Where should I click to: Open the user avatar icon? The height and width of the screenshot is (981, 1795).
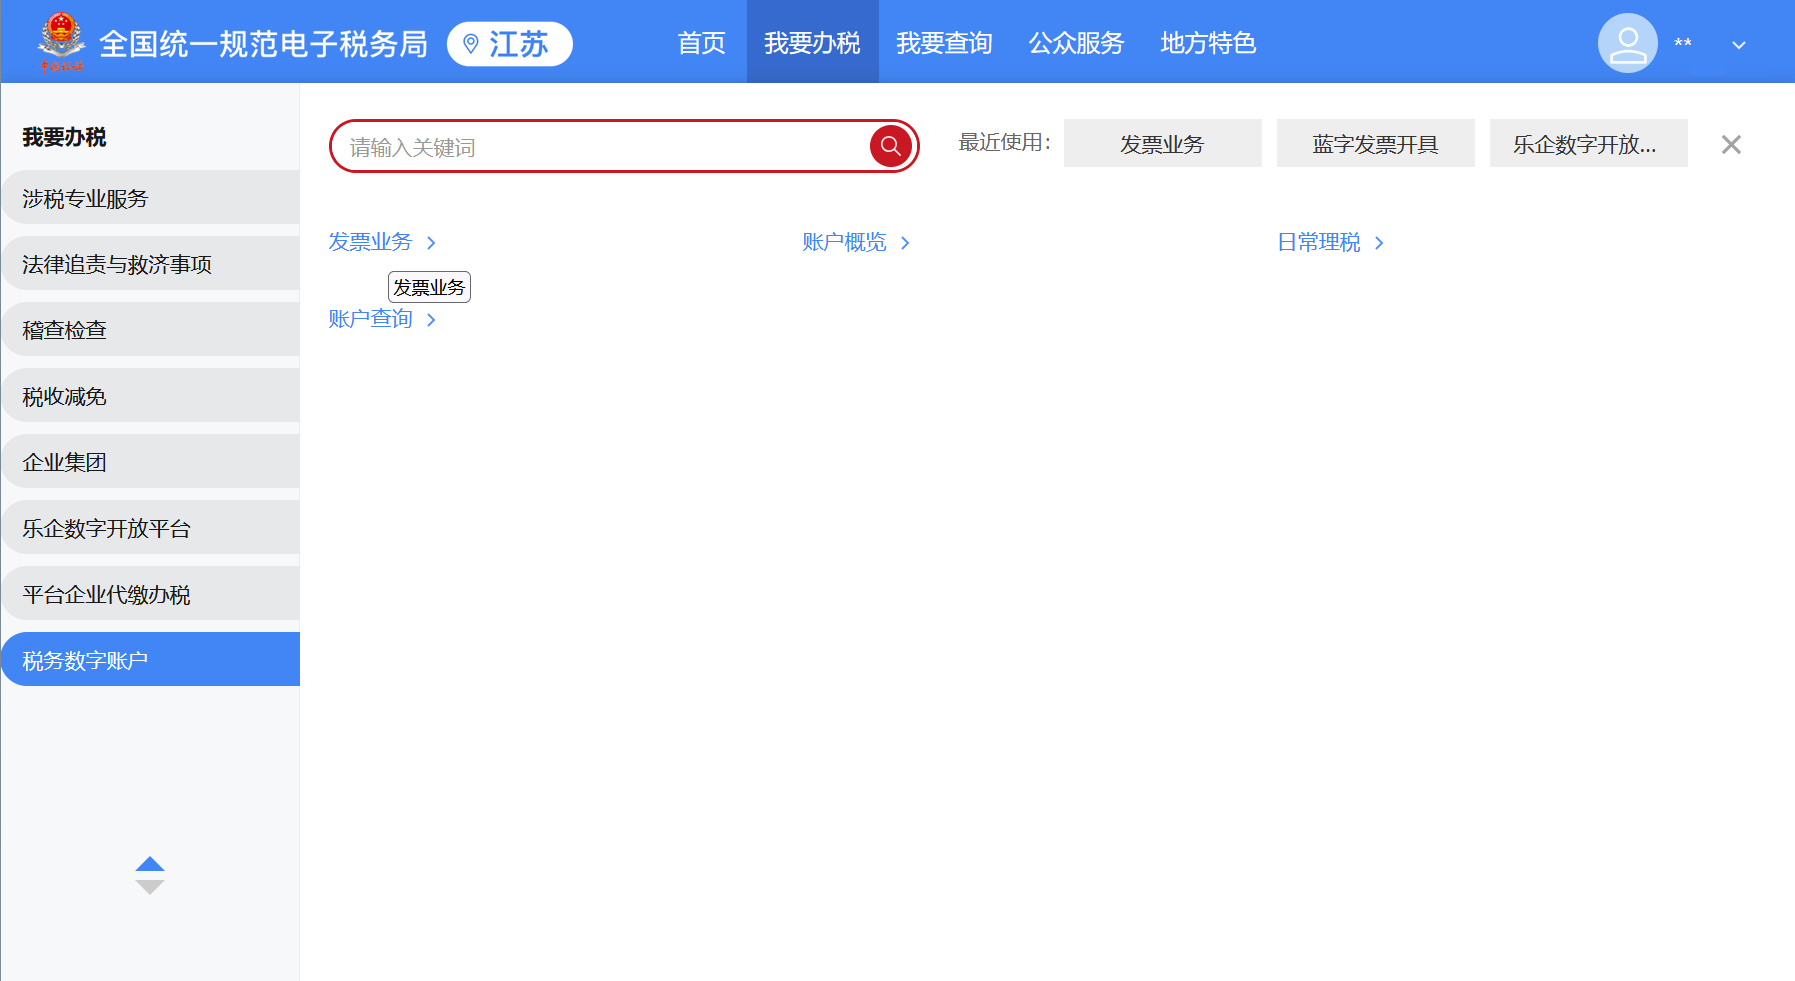(1627, 43)
